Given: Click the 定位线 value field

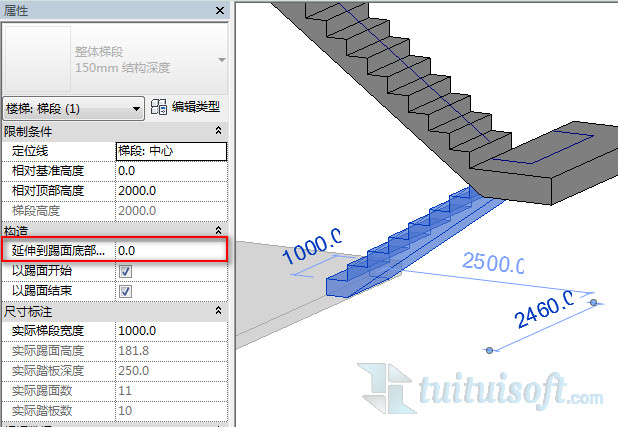Looking at the screenshot, I should [x=170, y=151].
